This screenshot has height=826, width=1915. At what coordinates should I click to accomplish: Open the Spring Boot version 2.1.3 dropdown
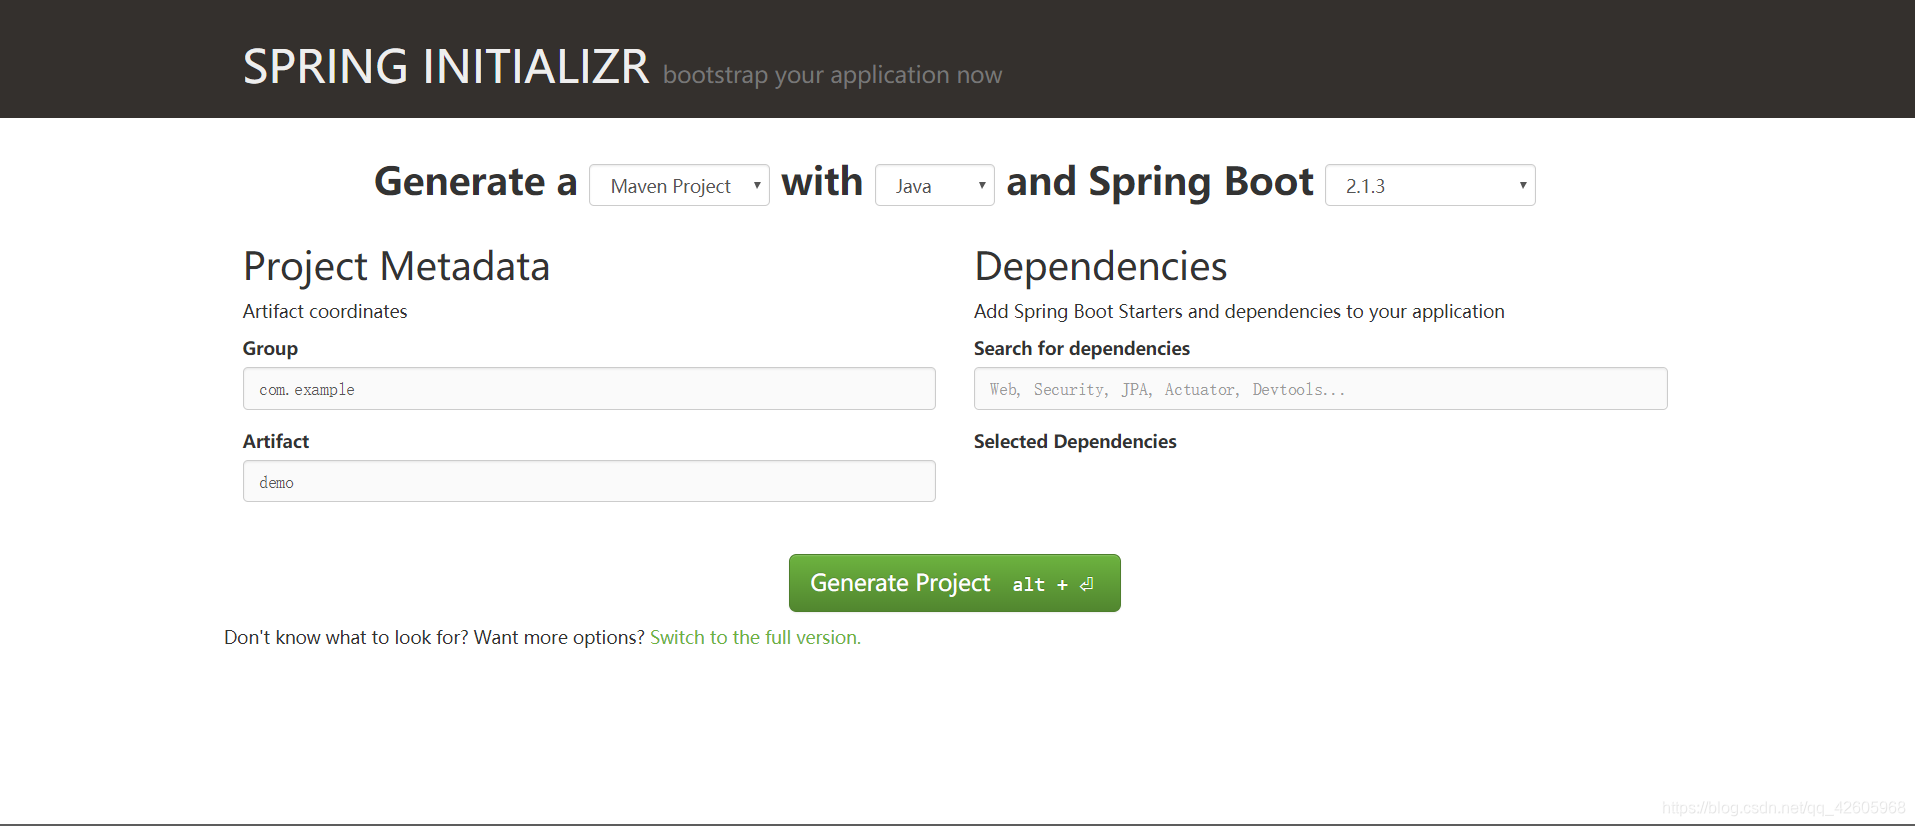pos(1430,185)
